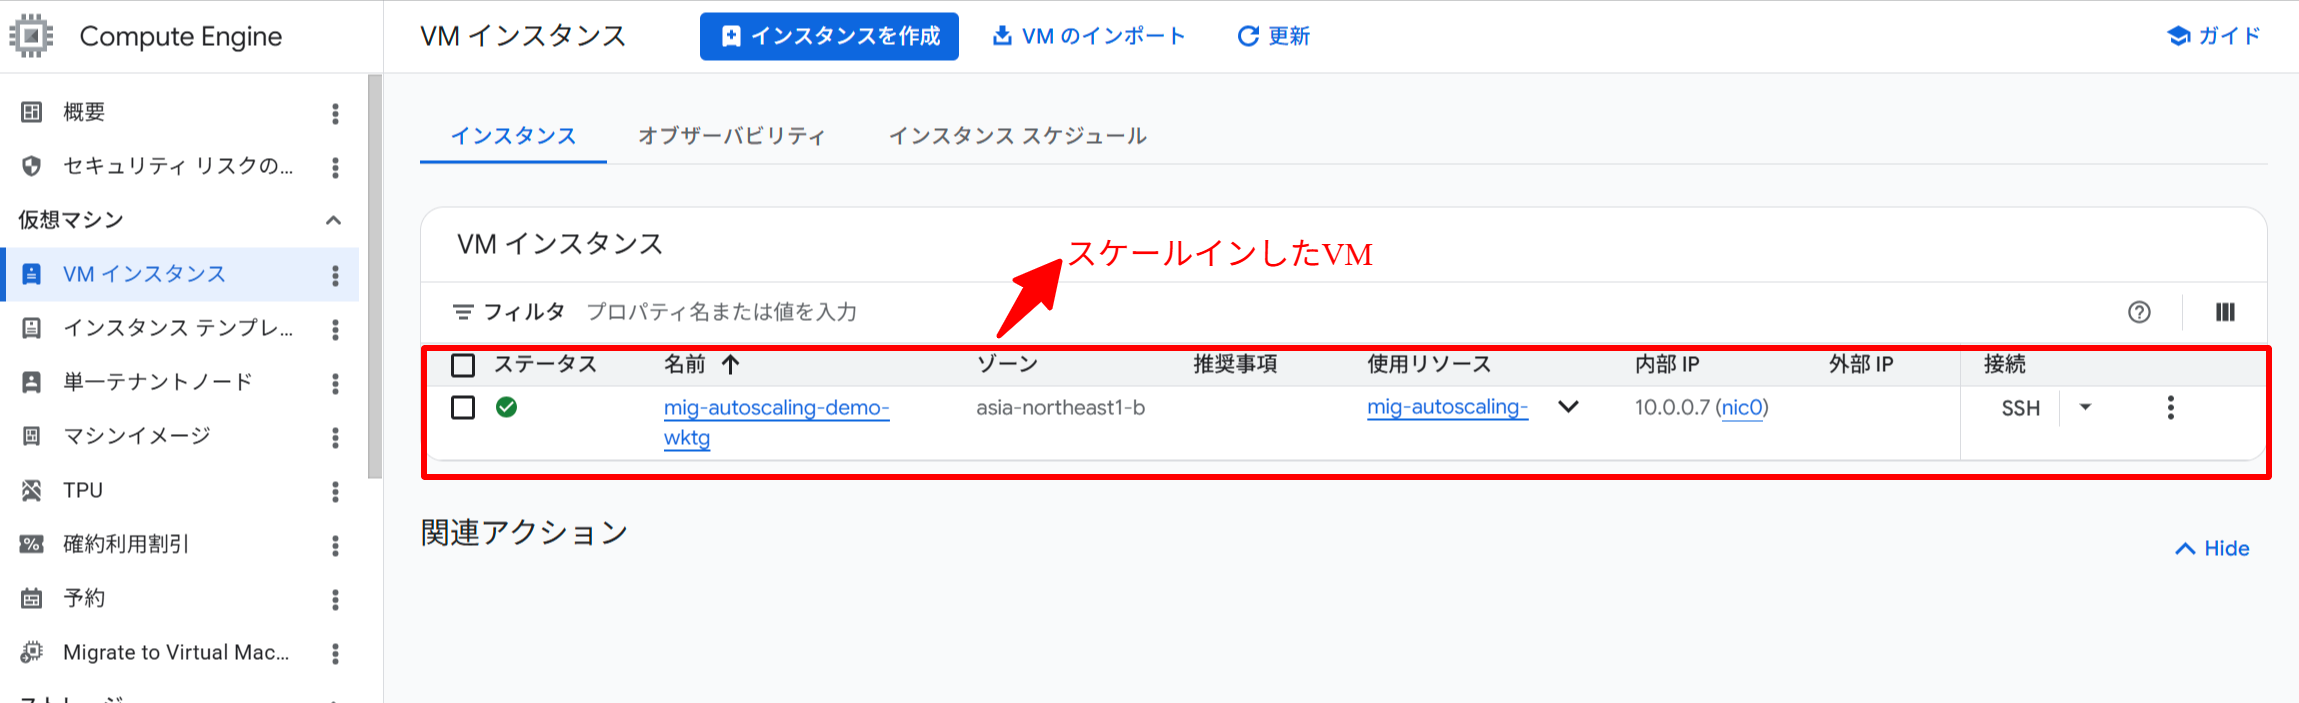Click the 外部 IP column header

click(1861, 364)
